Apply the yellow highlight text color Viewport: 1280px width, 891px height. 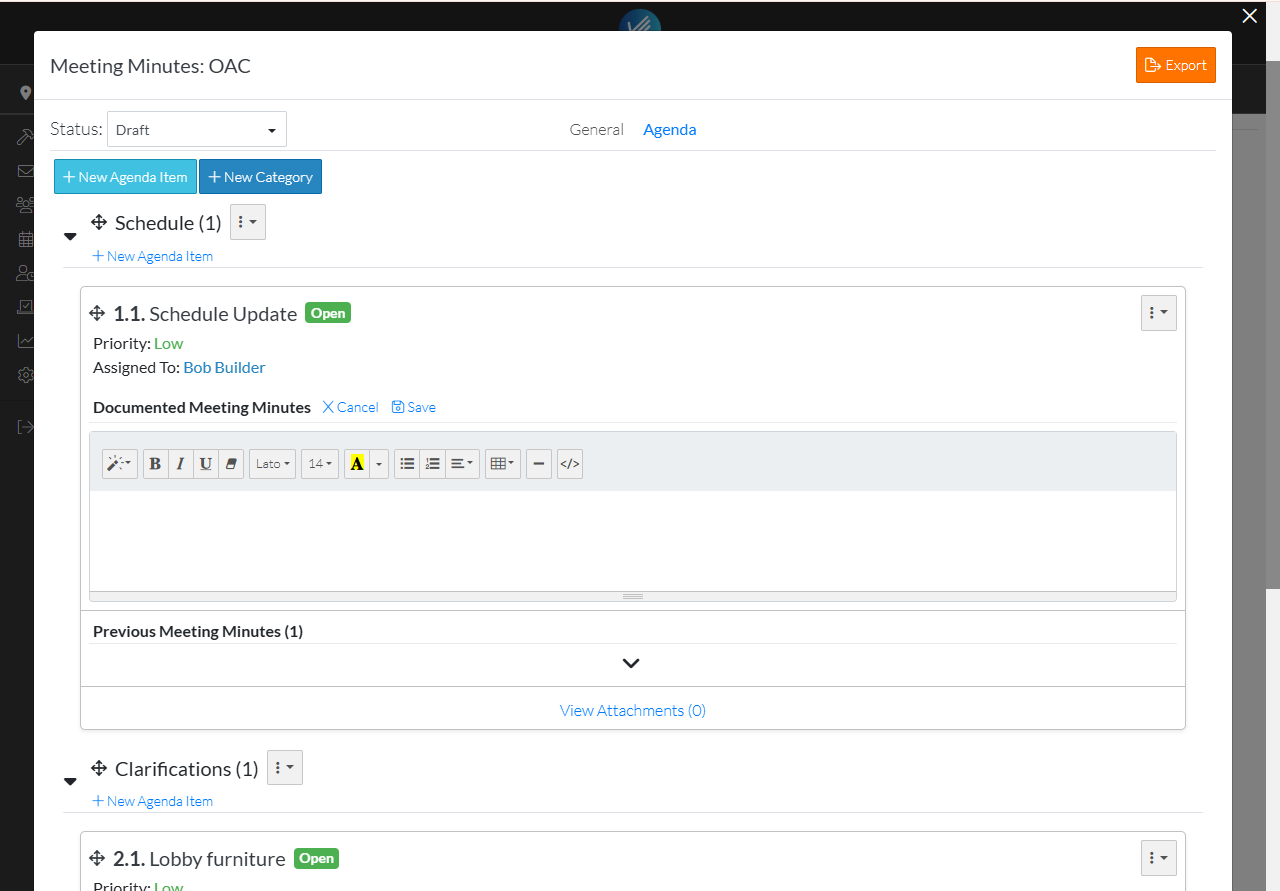point(357,464)
